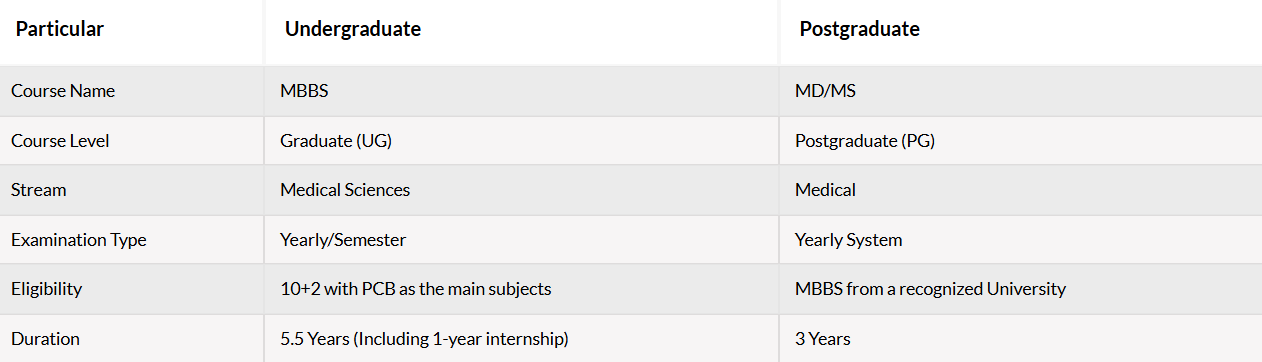Click the Particular column header
This screenshot has width=1262, height=362.
[59, 29]
